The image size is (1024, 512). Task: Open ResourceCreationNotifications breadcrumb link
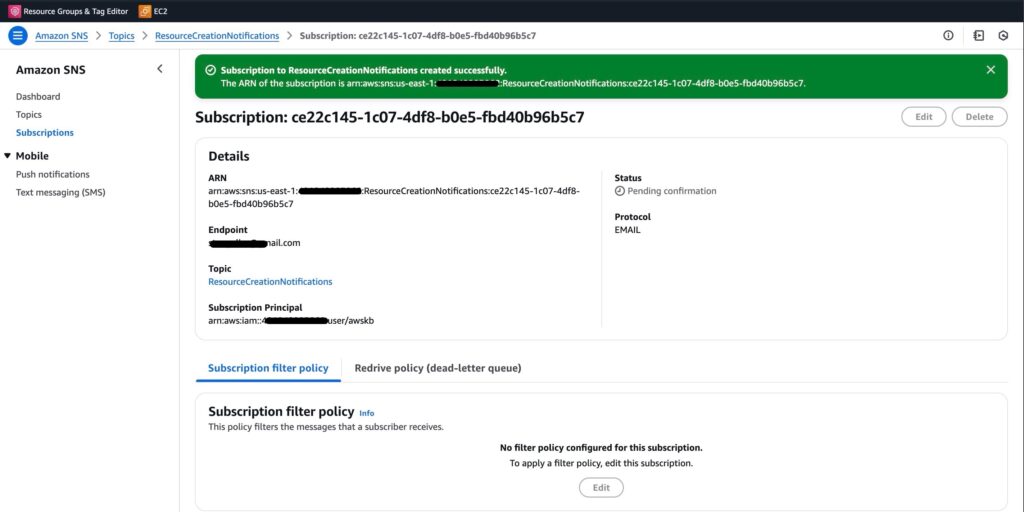[217, 36]
